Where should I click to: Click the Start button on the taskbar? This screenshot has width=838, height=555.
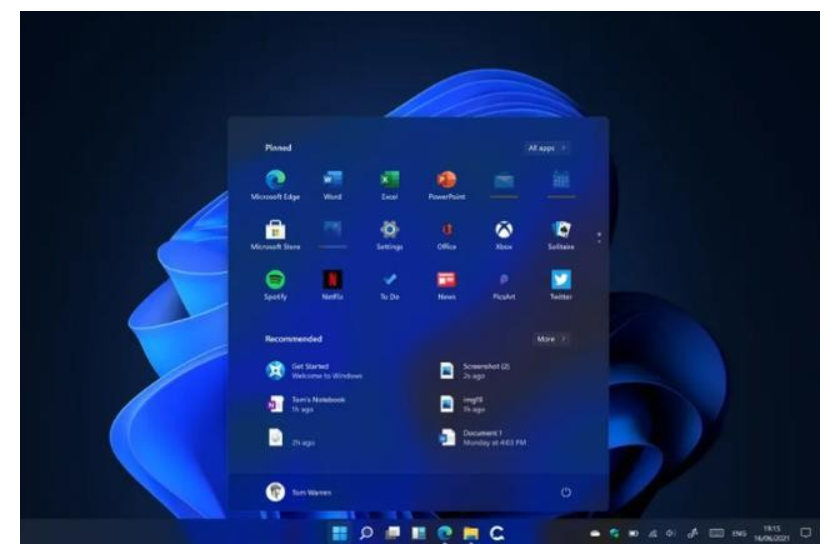coord(340,533)
